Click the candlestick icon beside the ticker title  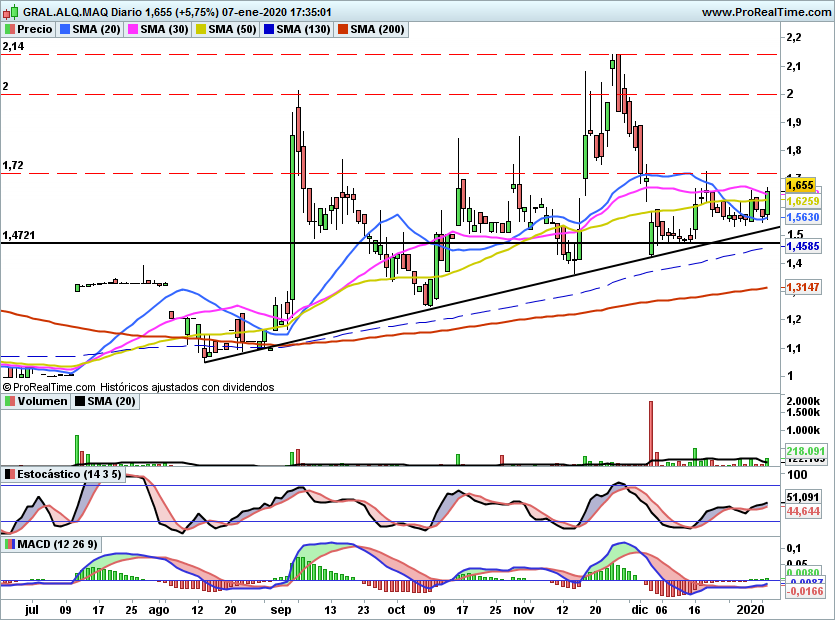point(10,13)
